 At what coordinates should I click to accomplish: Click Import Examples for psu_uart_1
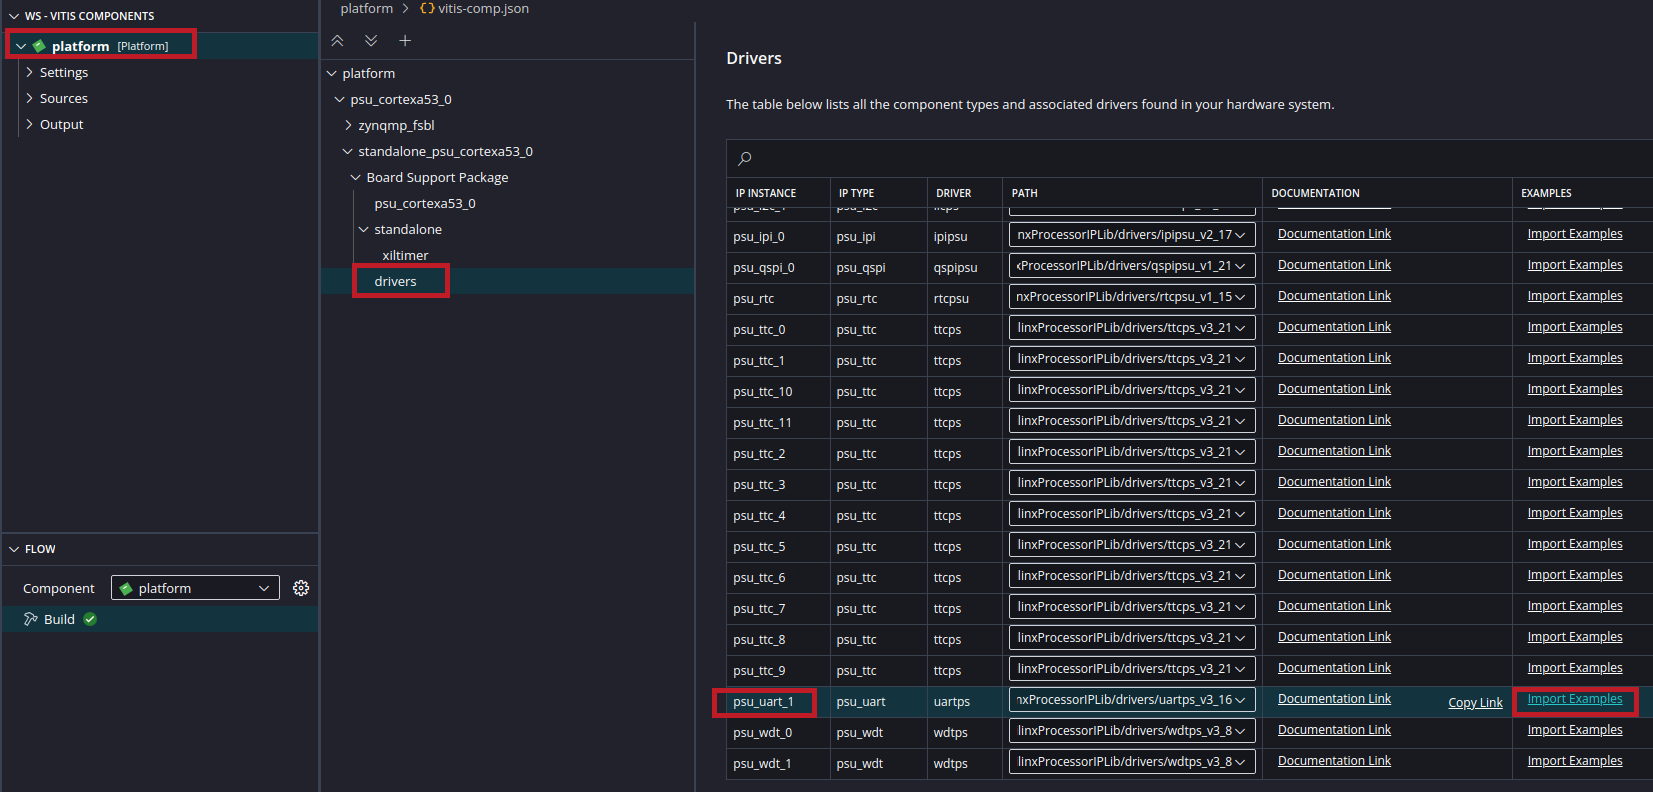coord(1574,699)
